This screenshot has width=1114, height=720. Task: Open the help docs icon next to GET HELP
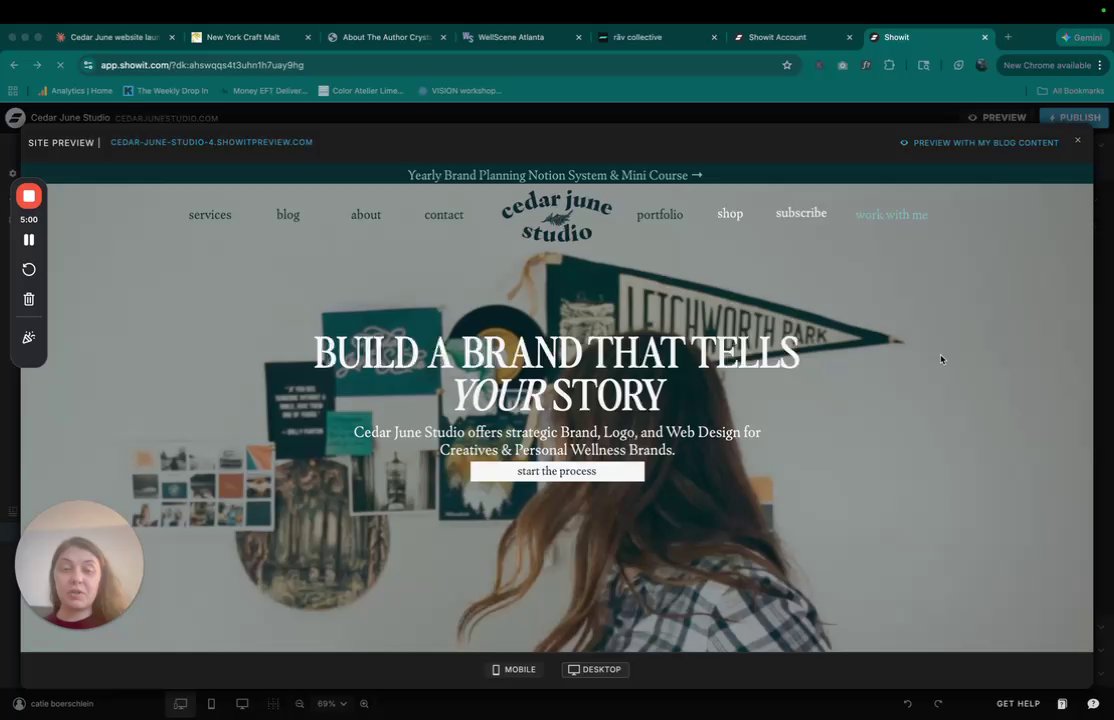(x=1062, y=704)
